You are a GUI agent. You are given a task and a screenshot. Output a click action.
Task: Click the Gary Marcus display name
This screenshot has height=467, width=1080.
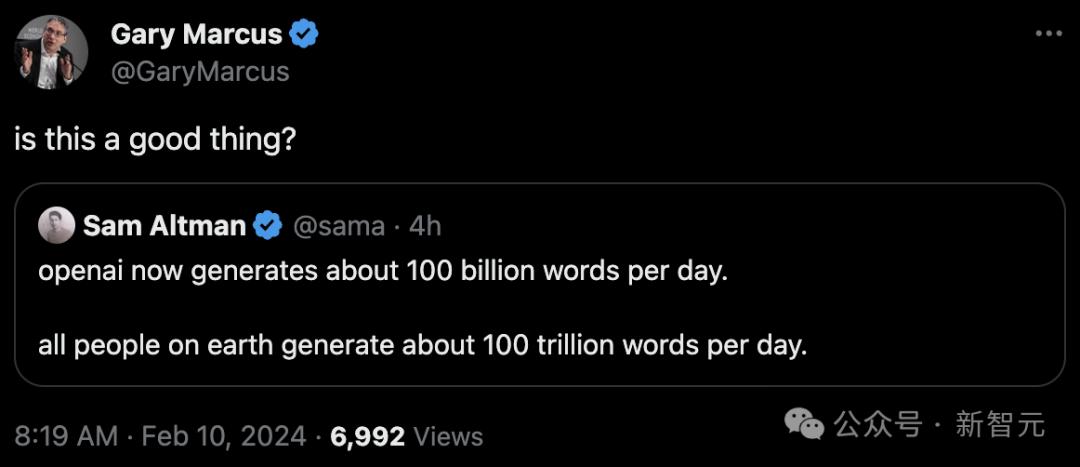coord(196,34)
